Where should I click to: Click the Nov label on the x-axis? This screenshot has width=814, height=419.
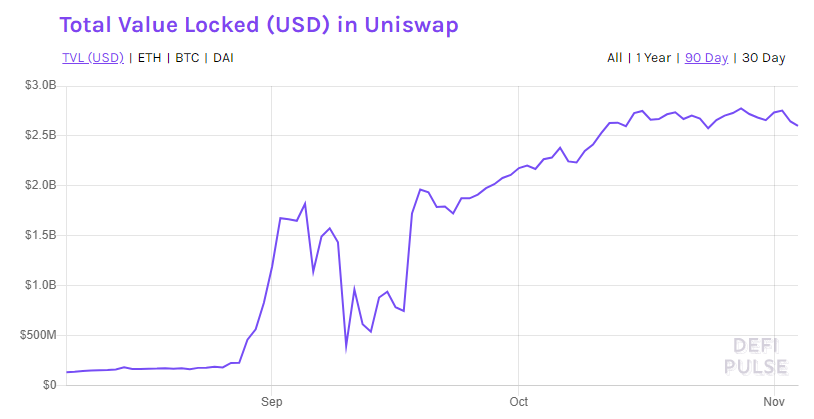tap(774, 402)
